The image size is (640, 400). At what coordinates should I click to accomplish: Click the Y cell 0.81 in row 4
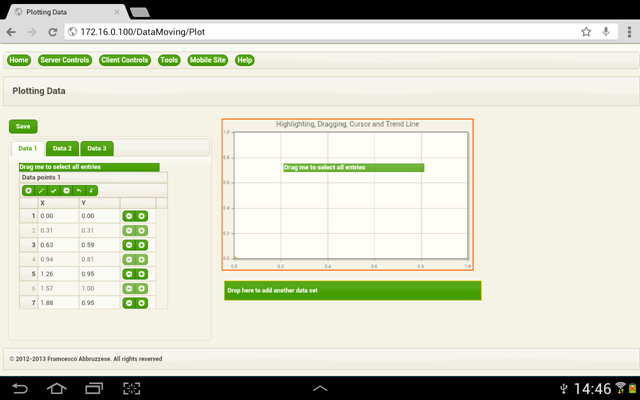[99, 260]
